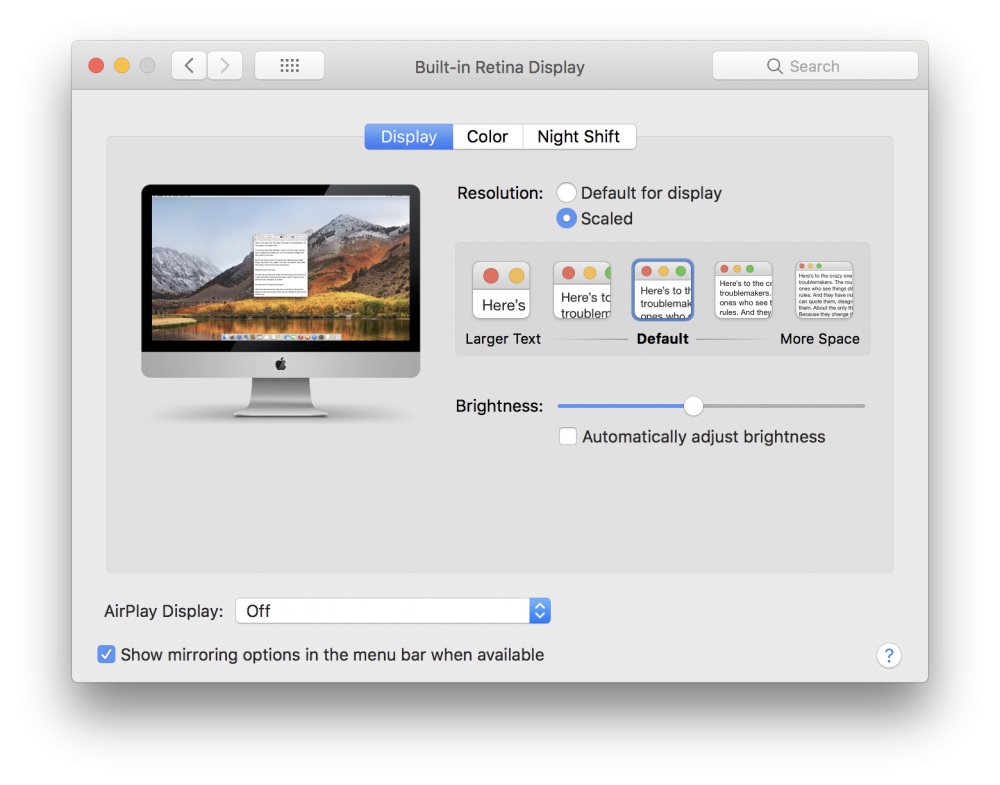Screen dimensions: 1000x785
Task: Choose the Default scaling thumbnail
Action: pos(663,290)
